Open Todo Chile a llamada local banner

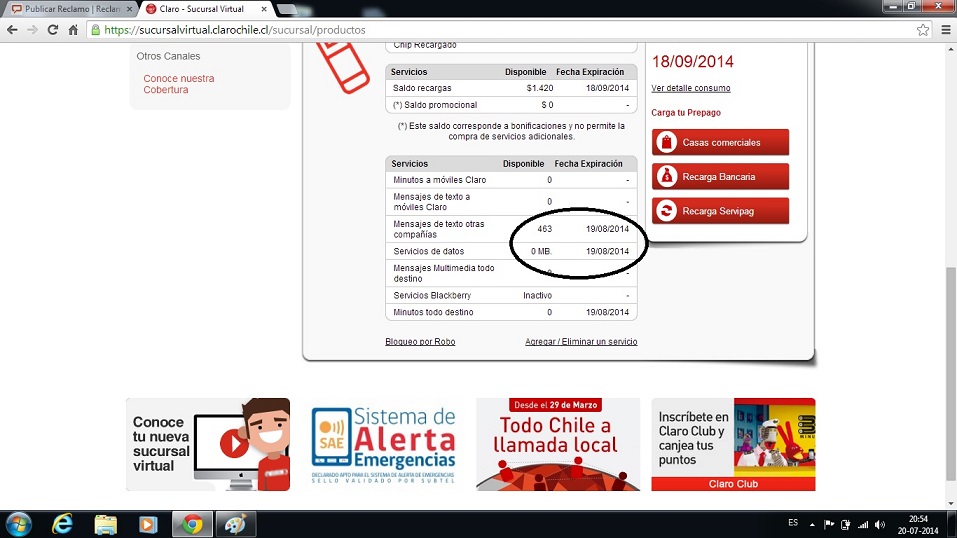[558, 445]
